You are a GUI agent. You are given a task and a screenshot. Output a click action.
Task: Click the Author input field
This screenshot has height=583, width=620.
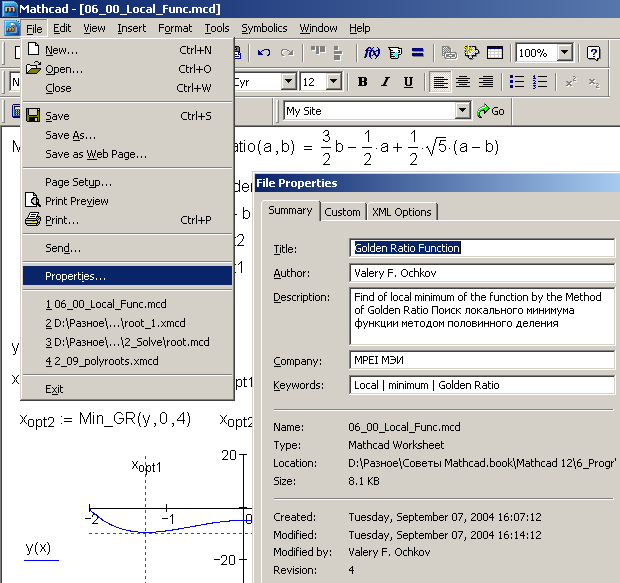click(482, 273)
